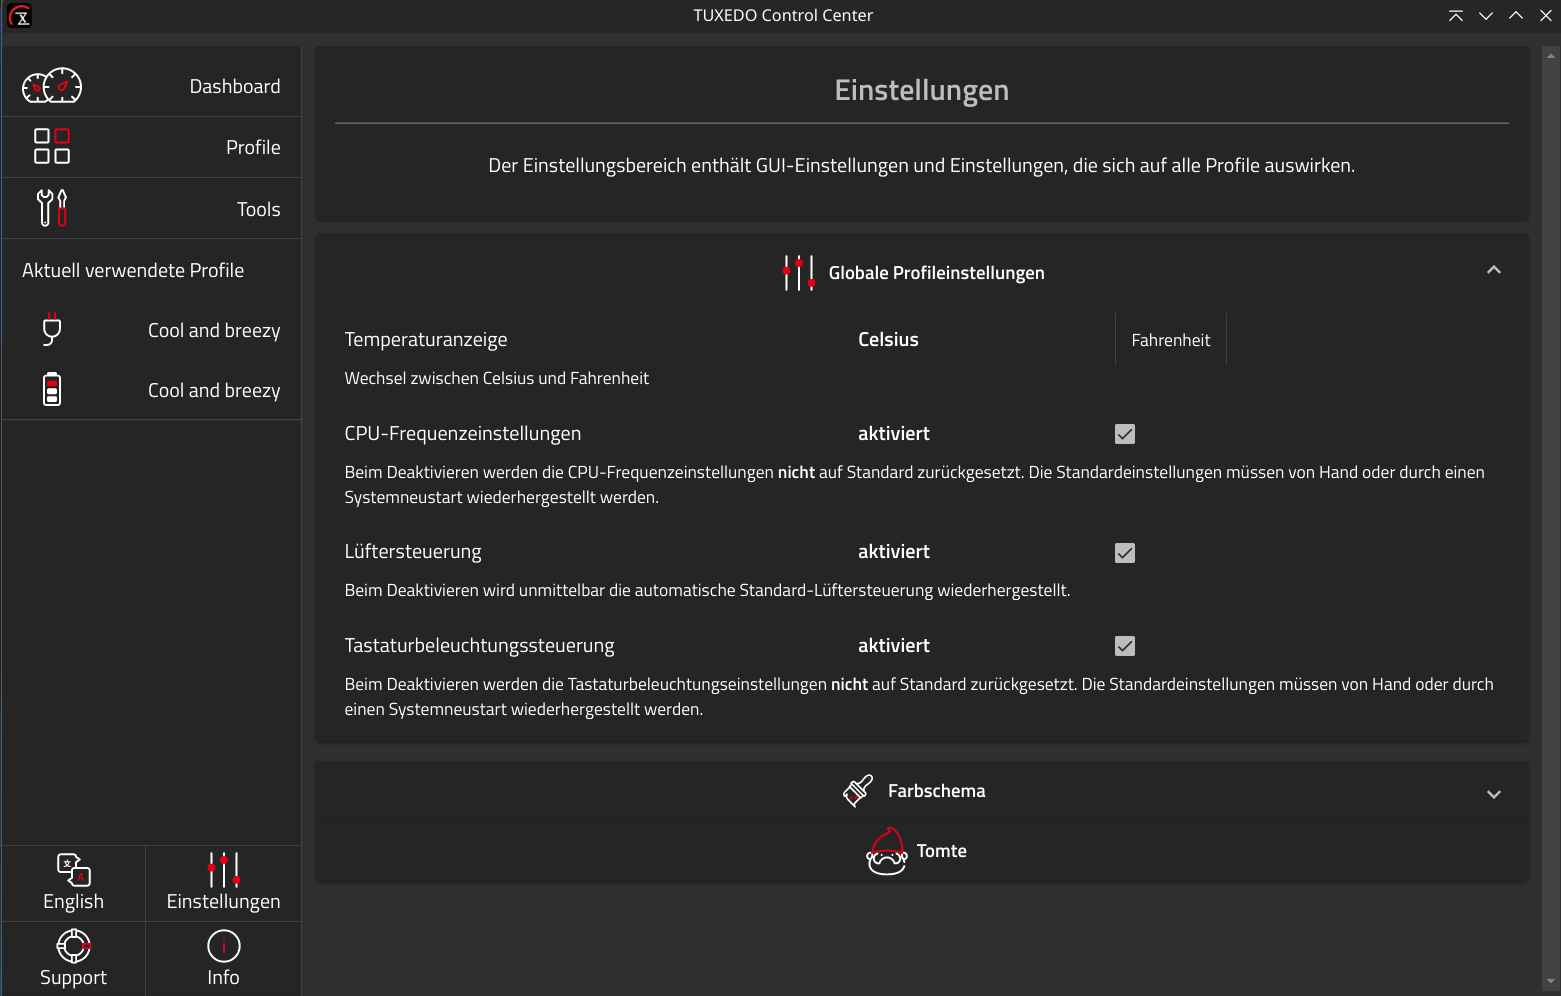Select mains-power profile Cool and breezy
This screenshot has width=1561, height=996.
[x=151, y=330]
